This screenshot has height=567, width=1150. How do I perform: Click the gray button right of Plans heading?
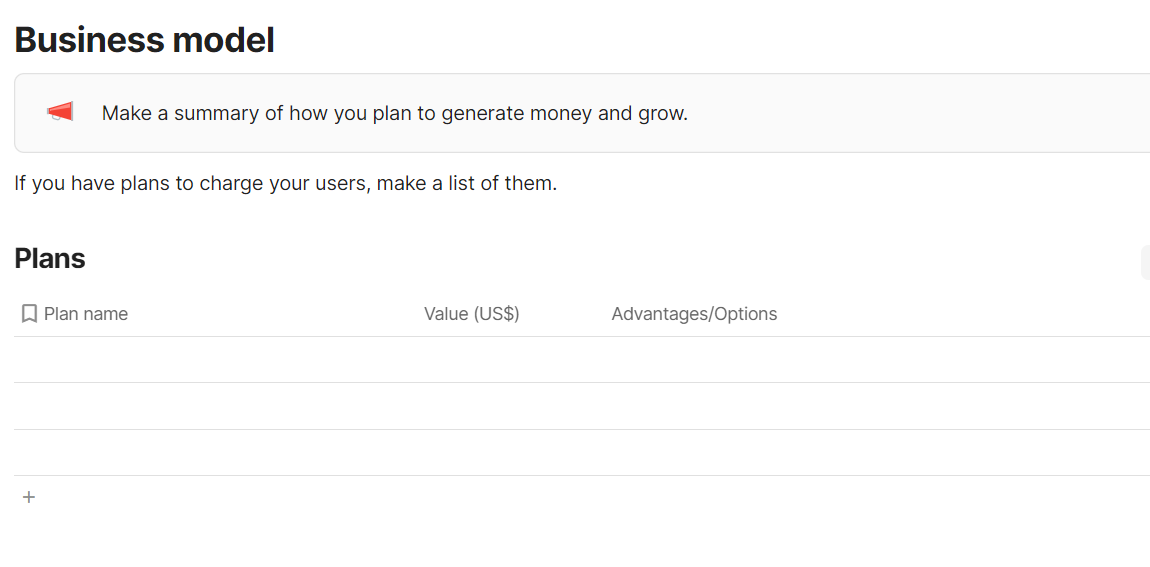(1145, 262)
